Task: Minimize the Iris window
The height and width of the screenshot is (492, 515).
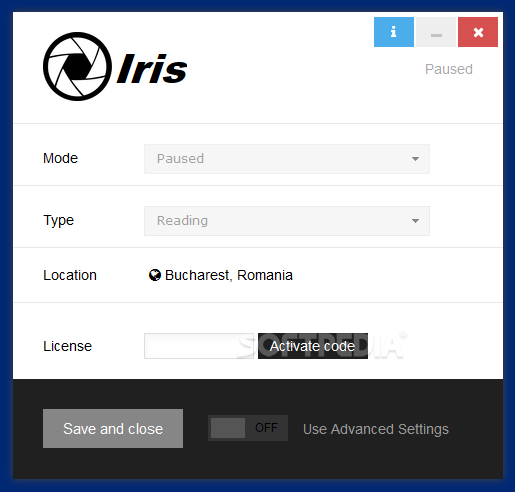Action: (436, 32)
